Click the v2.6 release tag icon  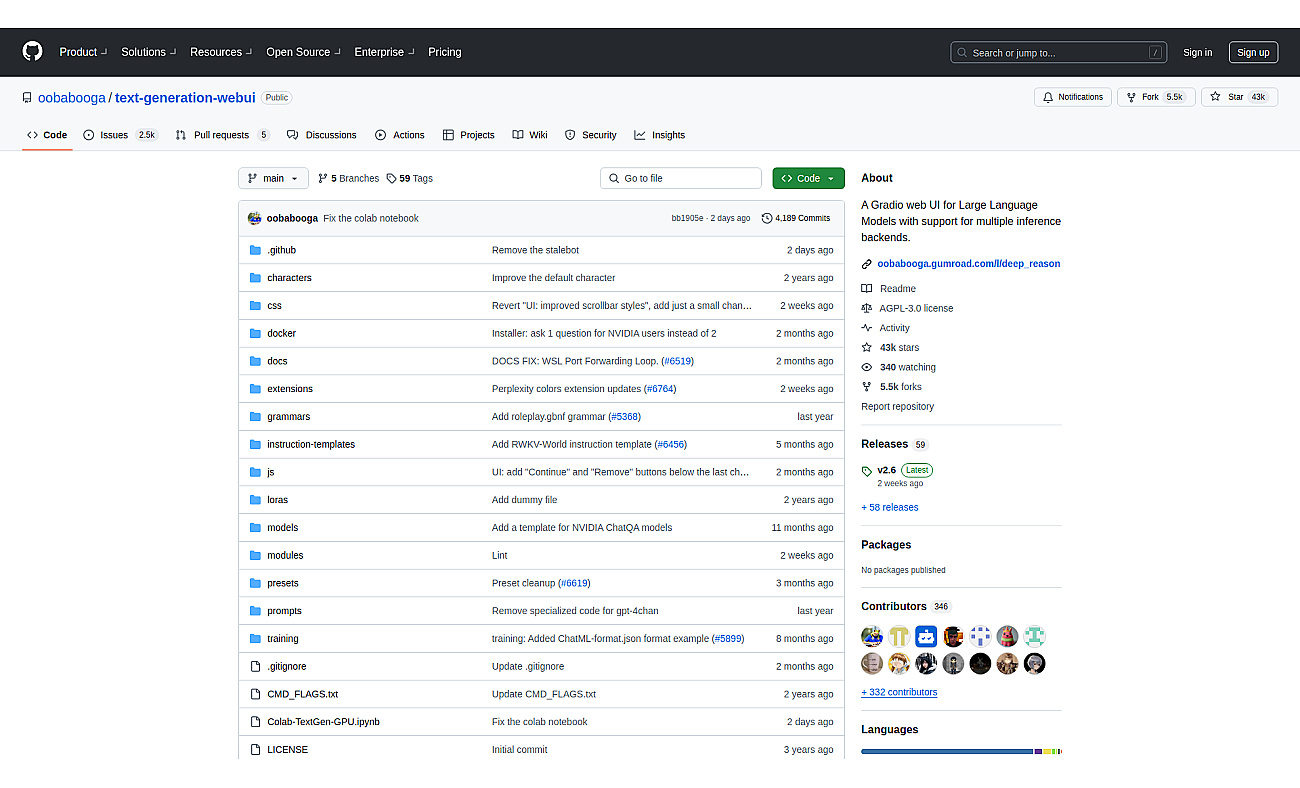click(x=867, y=471)
